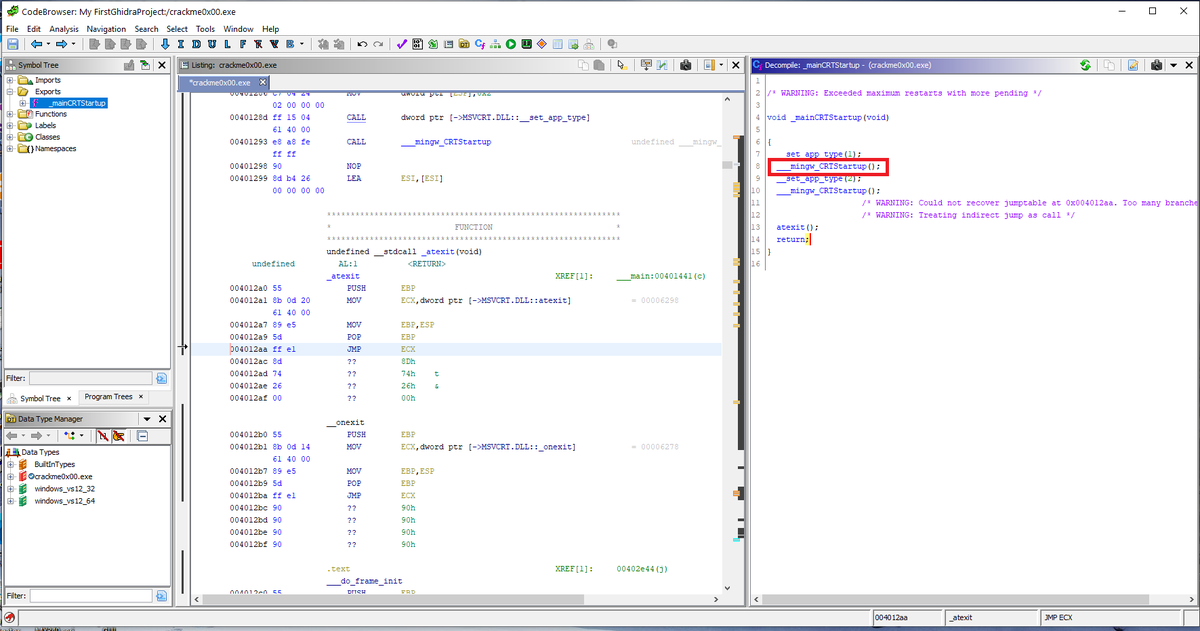
Task: Expand the _mainCRTStartup node
Action: [23, 103]
